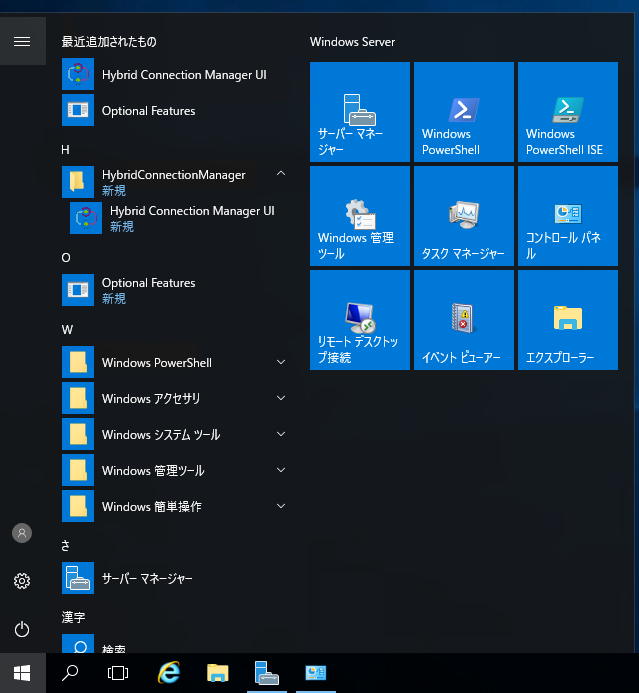
Task: Expand the Windows システム ツール folder chevron
Action: click(x=281, y=434)
